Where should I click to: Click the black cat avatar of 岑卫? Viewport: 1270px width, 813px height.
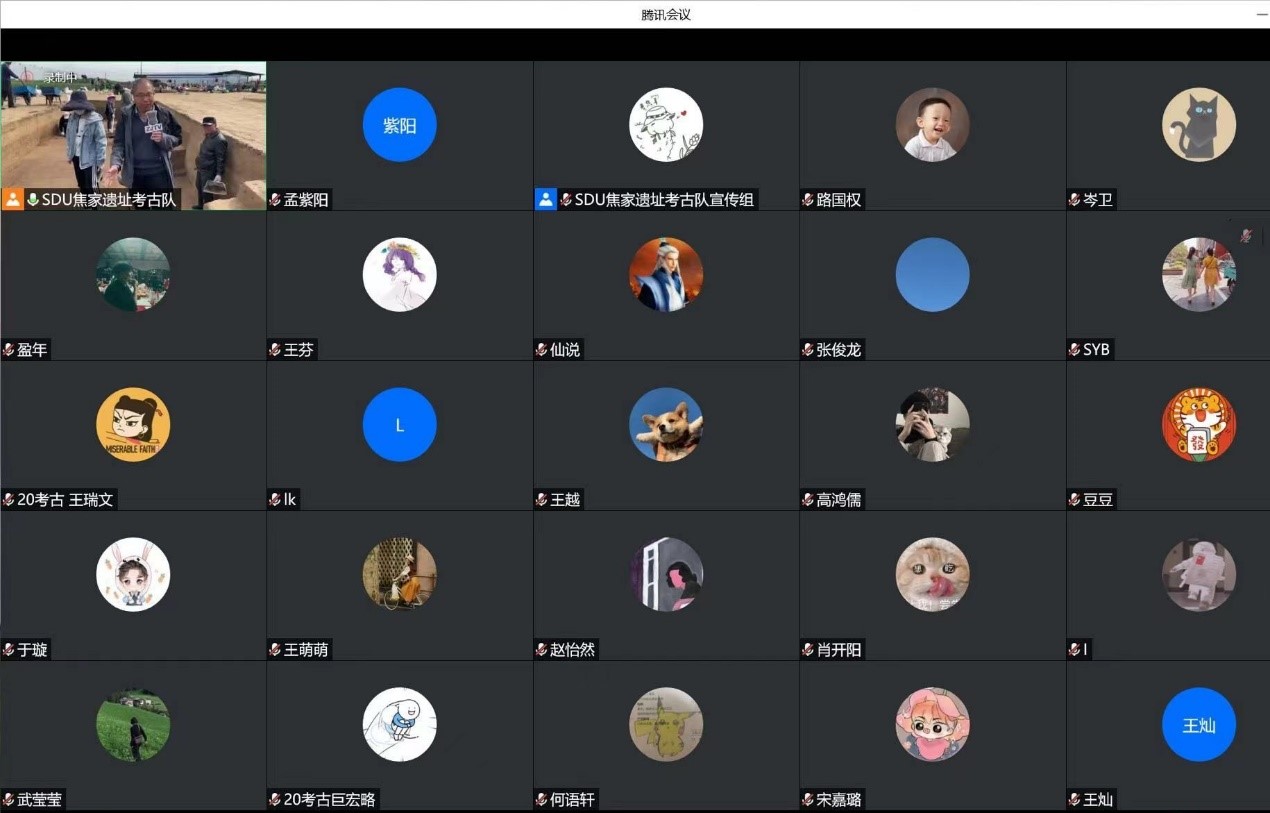(x=1198, y=125)
